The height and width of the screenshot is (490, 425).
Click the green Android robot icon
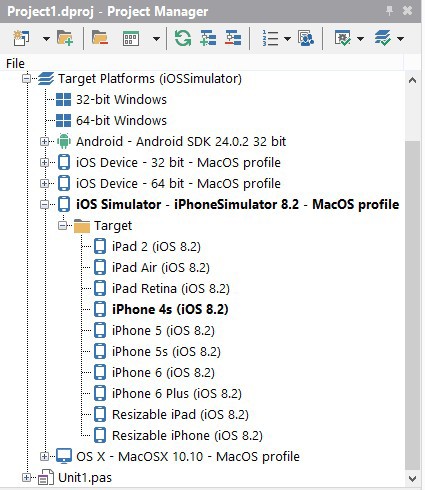(64, 141)
